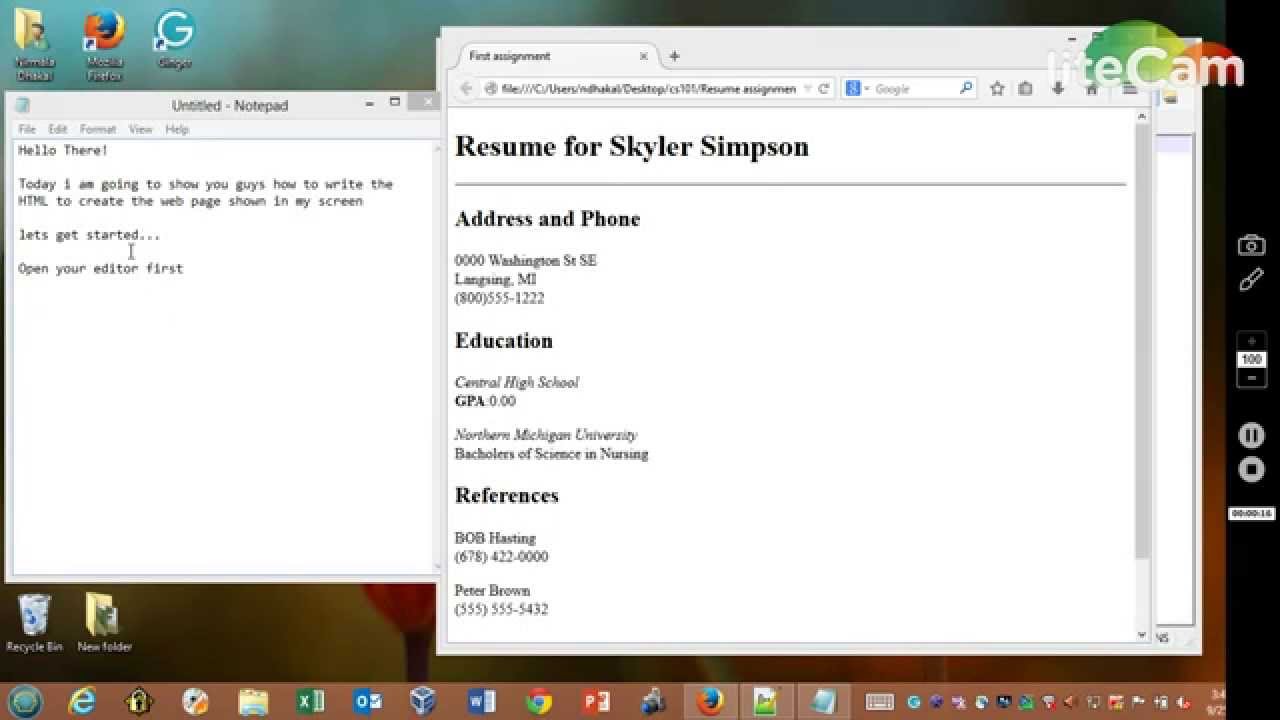Open the touch keyboard taskbar icon
The width and height of the screenshot is (1280, 720).
click(879, 702)
